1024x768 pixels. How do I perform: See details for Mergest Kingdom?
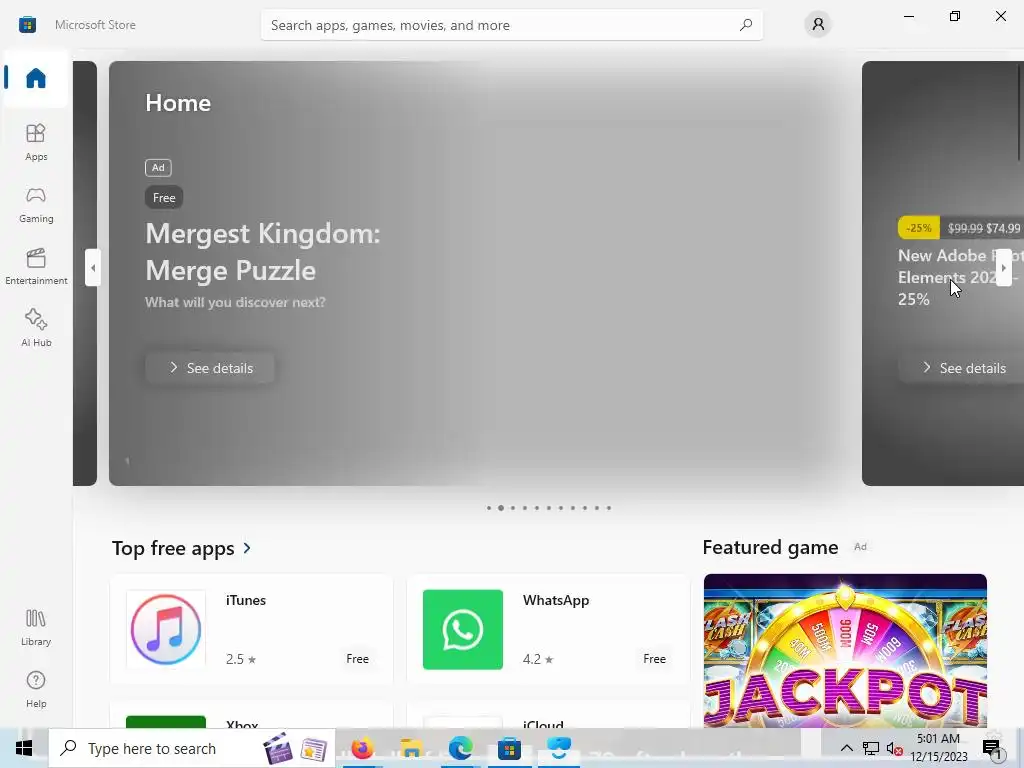[210, 368]
